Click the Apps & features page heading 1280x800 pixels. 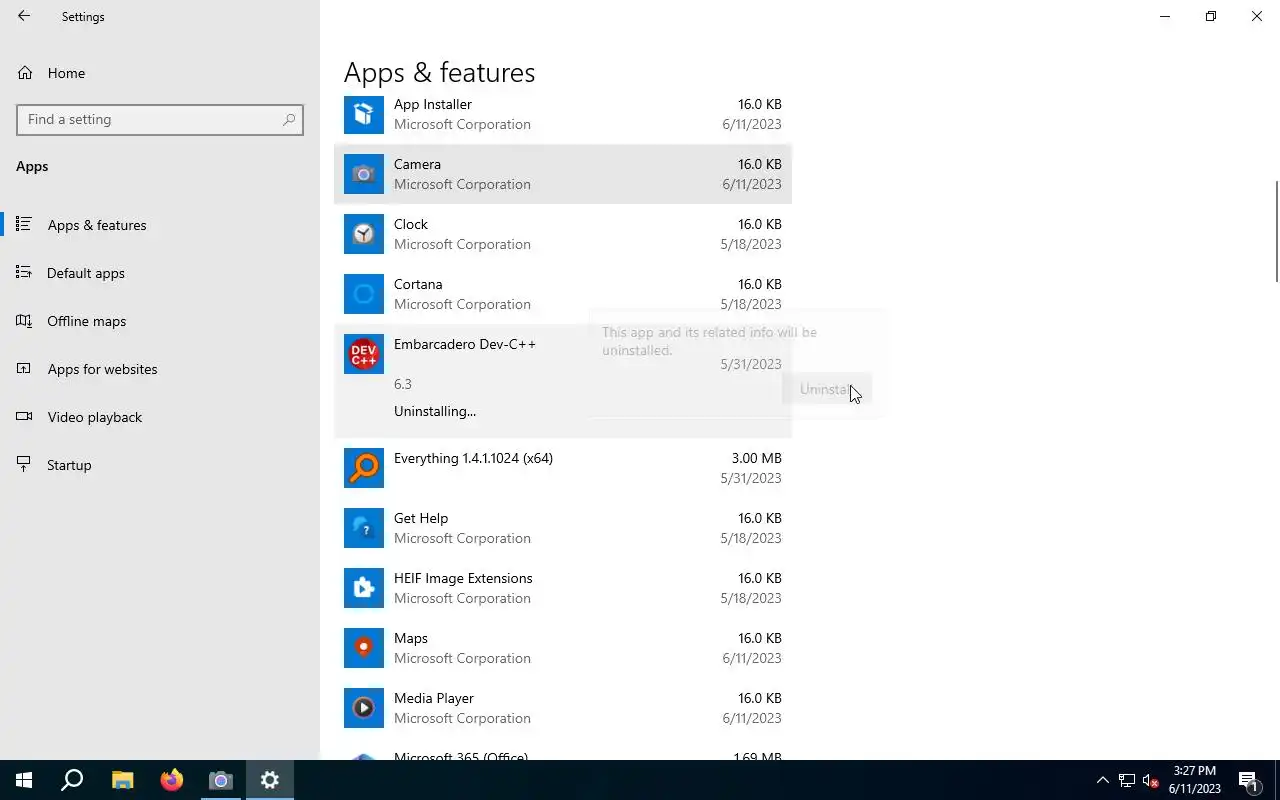pyautogui.click(x=440, y=72)
